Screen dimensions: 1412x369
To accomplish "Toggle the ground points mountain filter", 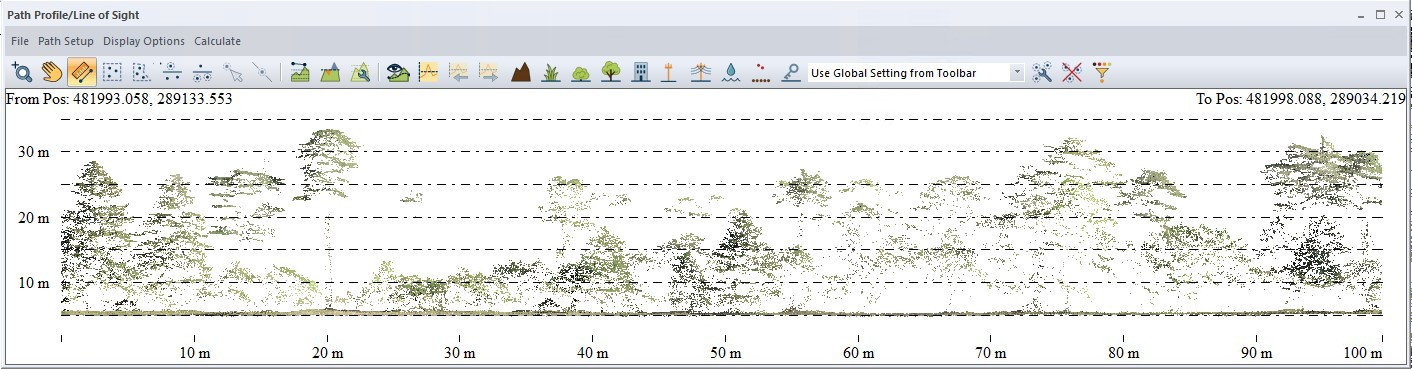I will [520, 72].
